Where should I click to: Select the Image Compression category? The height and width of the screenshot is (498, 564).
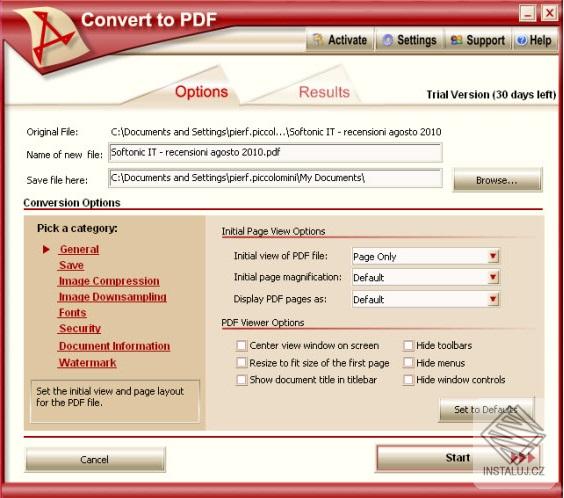(x=109, y=281)
